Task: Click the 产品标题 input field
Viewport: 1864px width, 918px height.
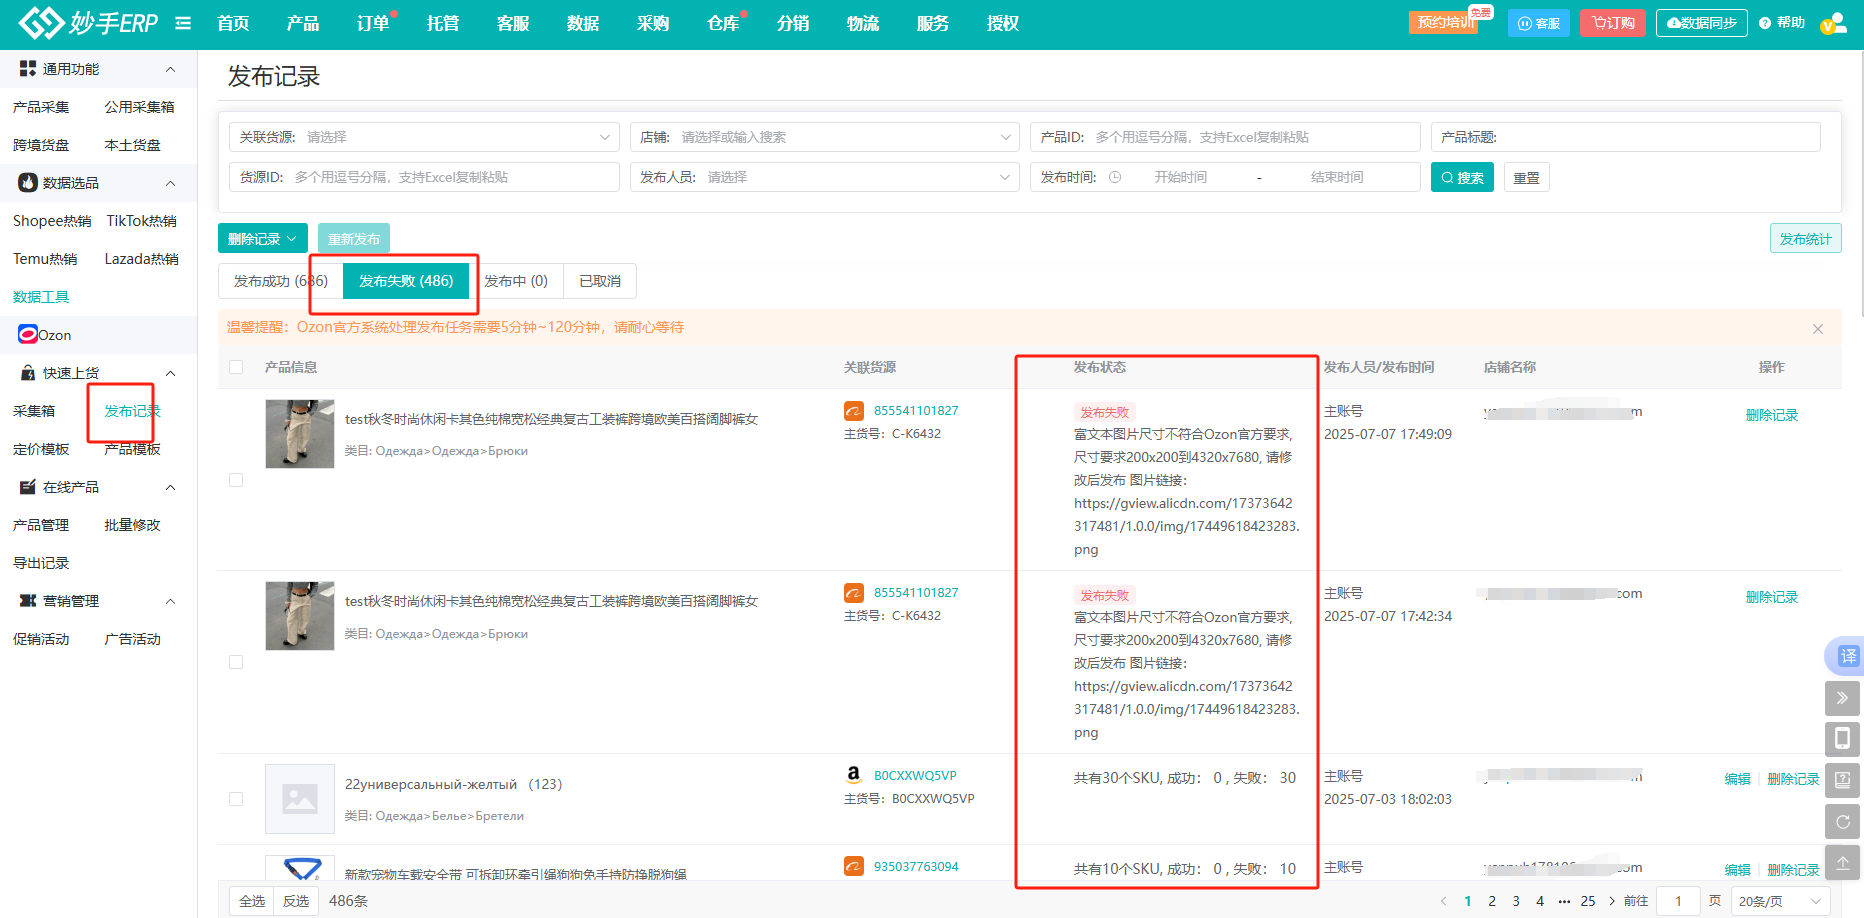Action: coord(1655,137)
